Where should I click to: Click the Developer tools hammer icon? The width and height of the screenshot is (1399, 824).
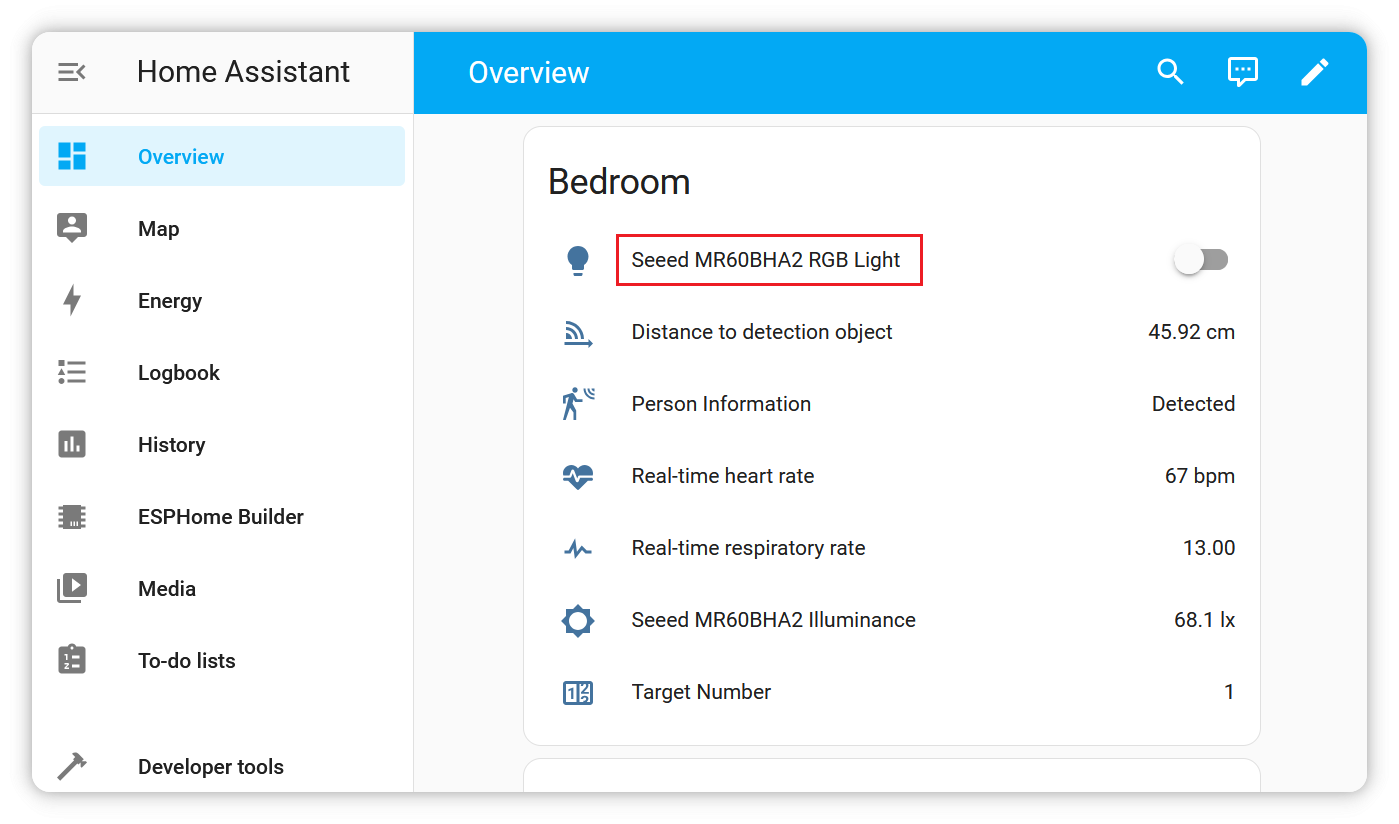coord(72,767)
